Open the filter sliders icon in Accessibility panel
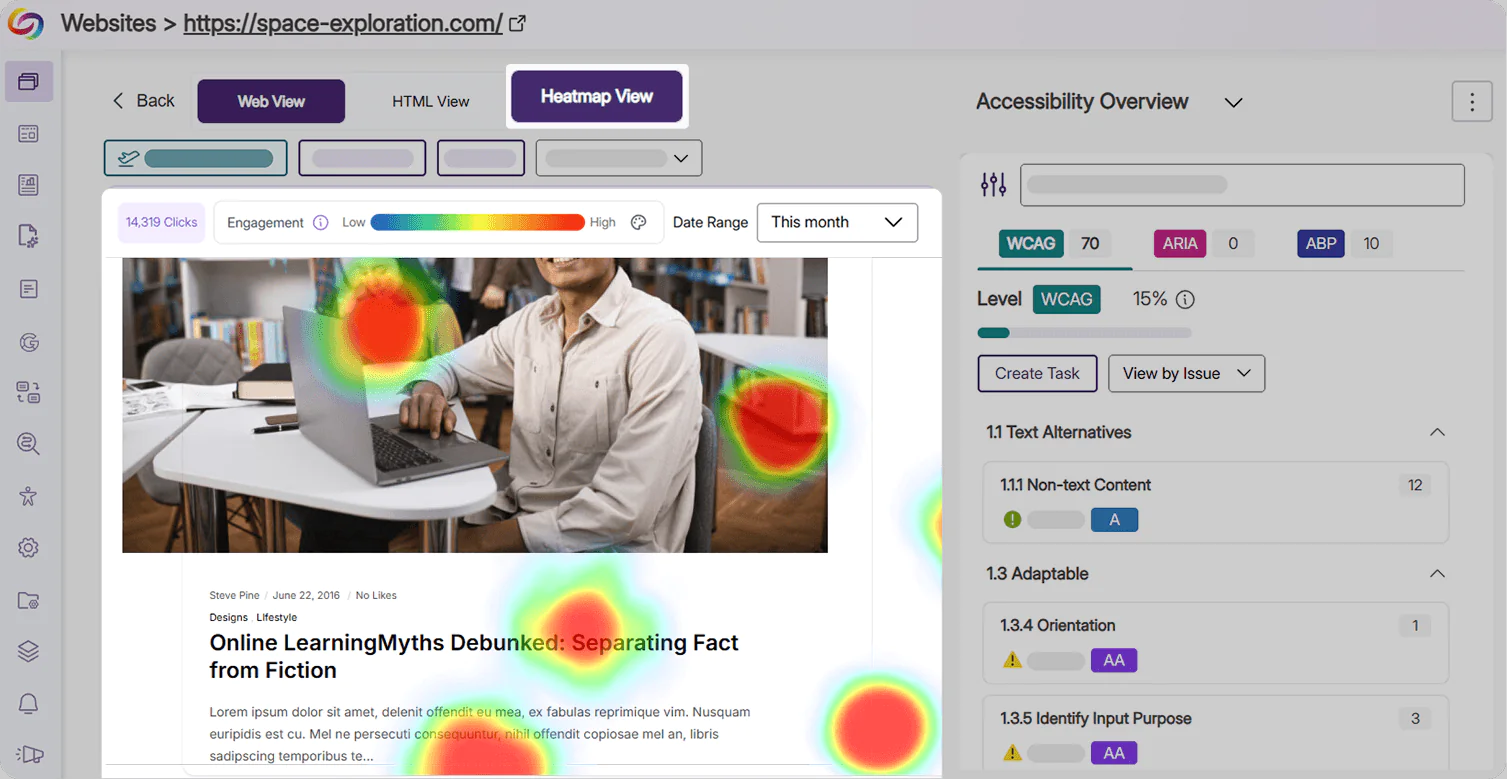 coord(993,184)
